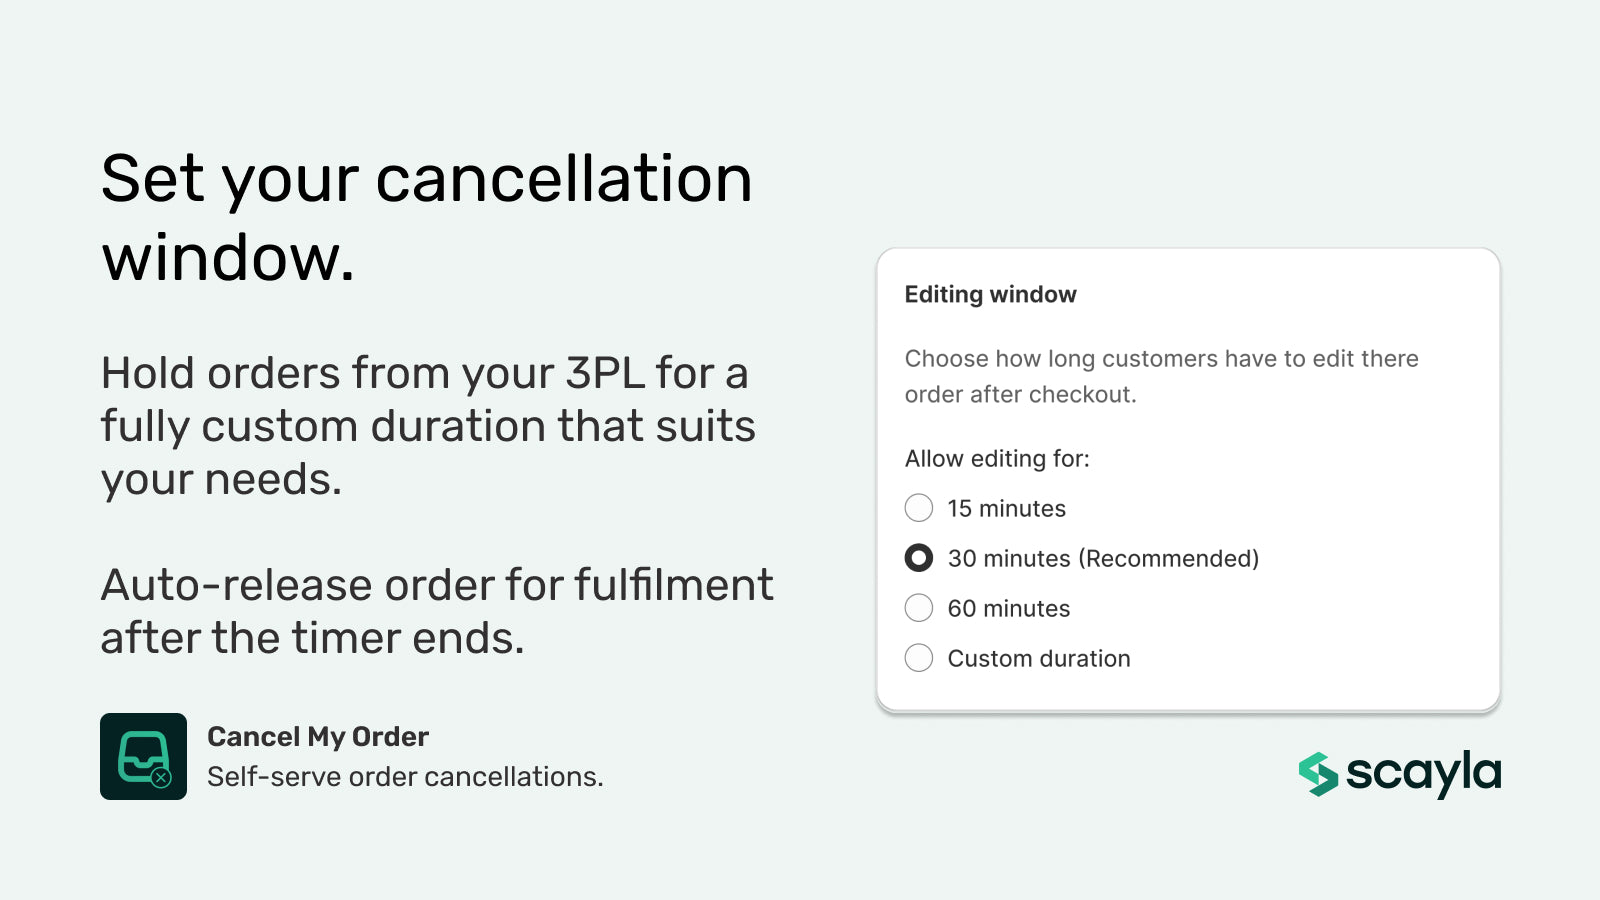Image resolution: width=1600 pixels, height=900 pixels.
Task: Click 'Self-serve order cancellations' link text
Action: [406, 776]
